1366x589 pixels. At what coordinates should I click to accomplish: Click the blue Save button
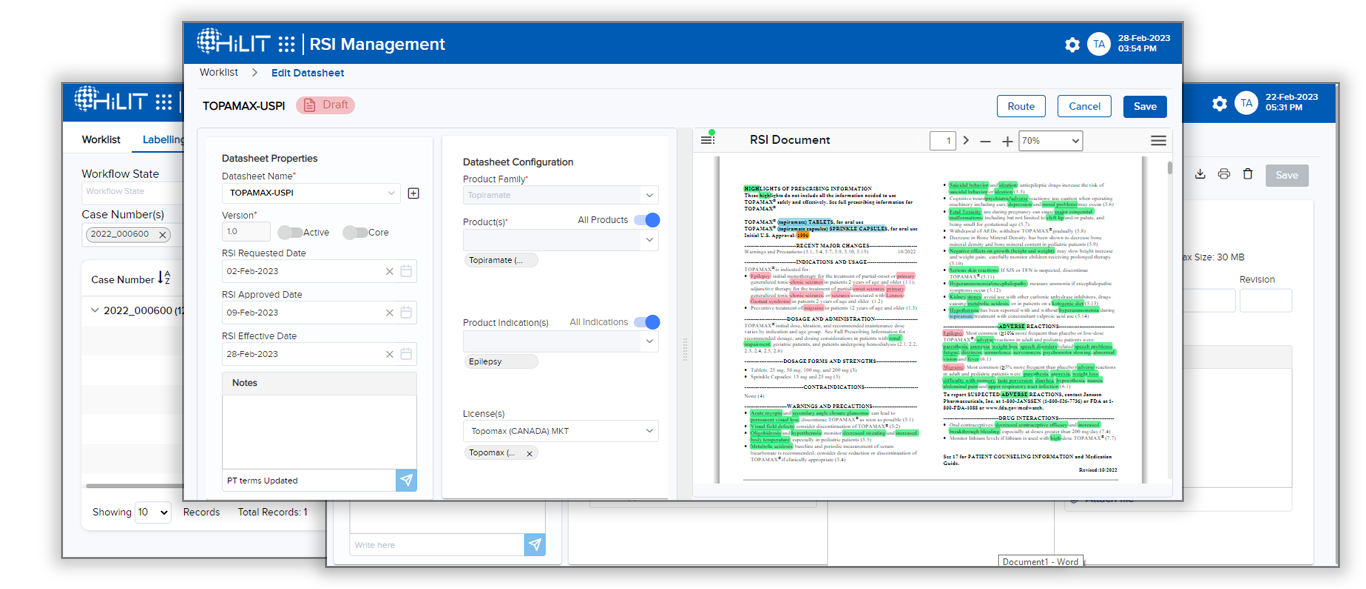pyautogui.click(x=1144, y=106)
